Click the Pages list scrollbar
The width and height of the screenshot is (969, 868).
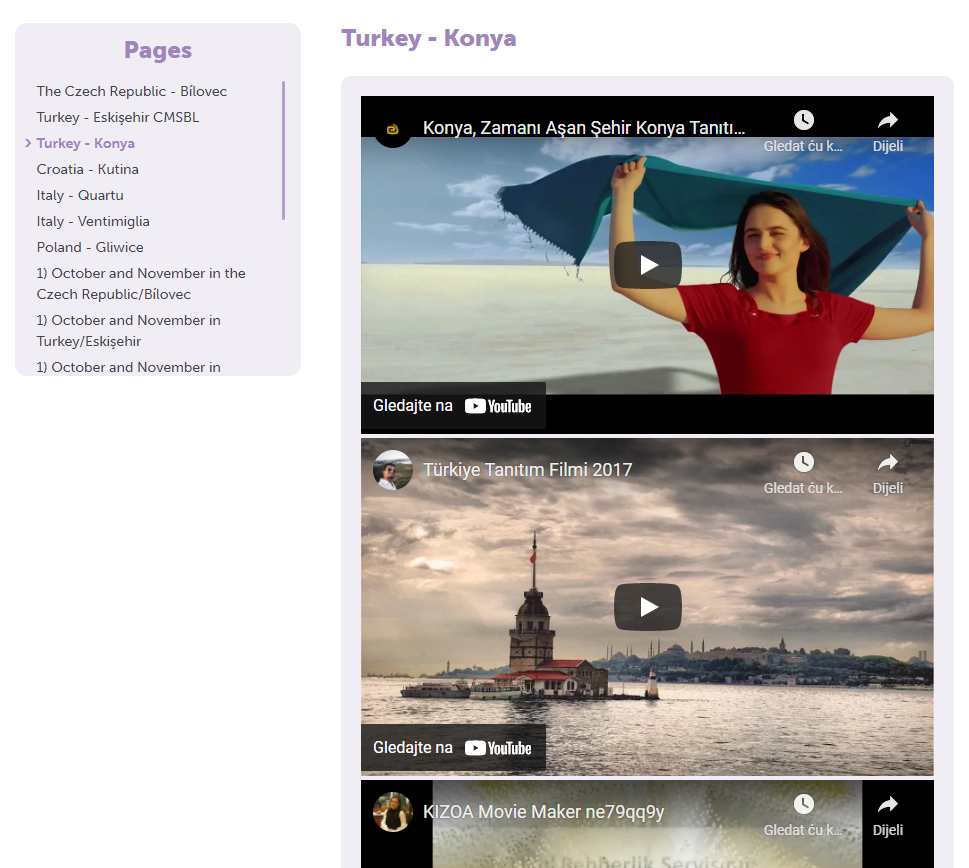(x=283, y=150)
